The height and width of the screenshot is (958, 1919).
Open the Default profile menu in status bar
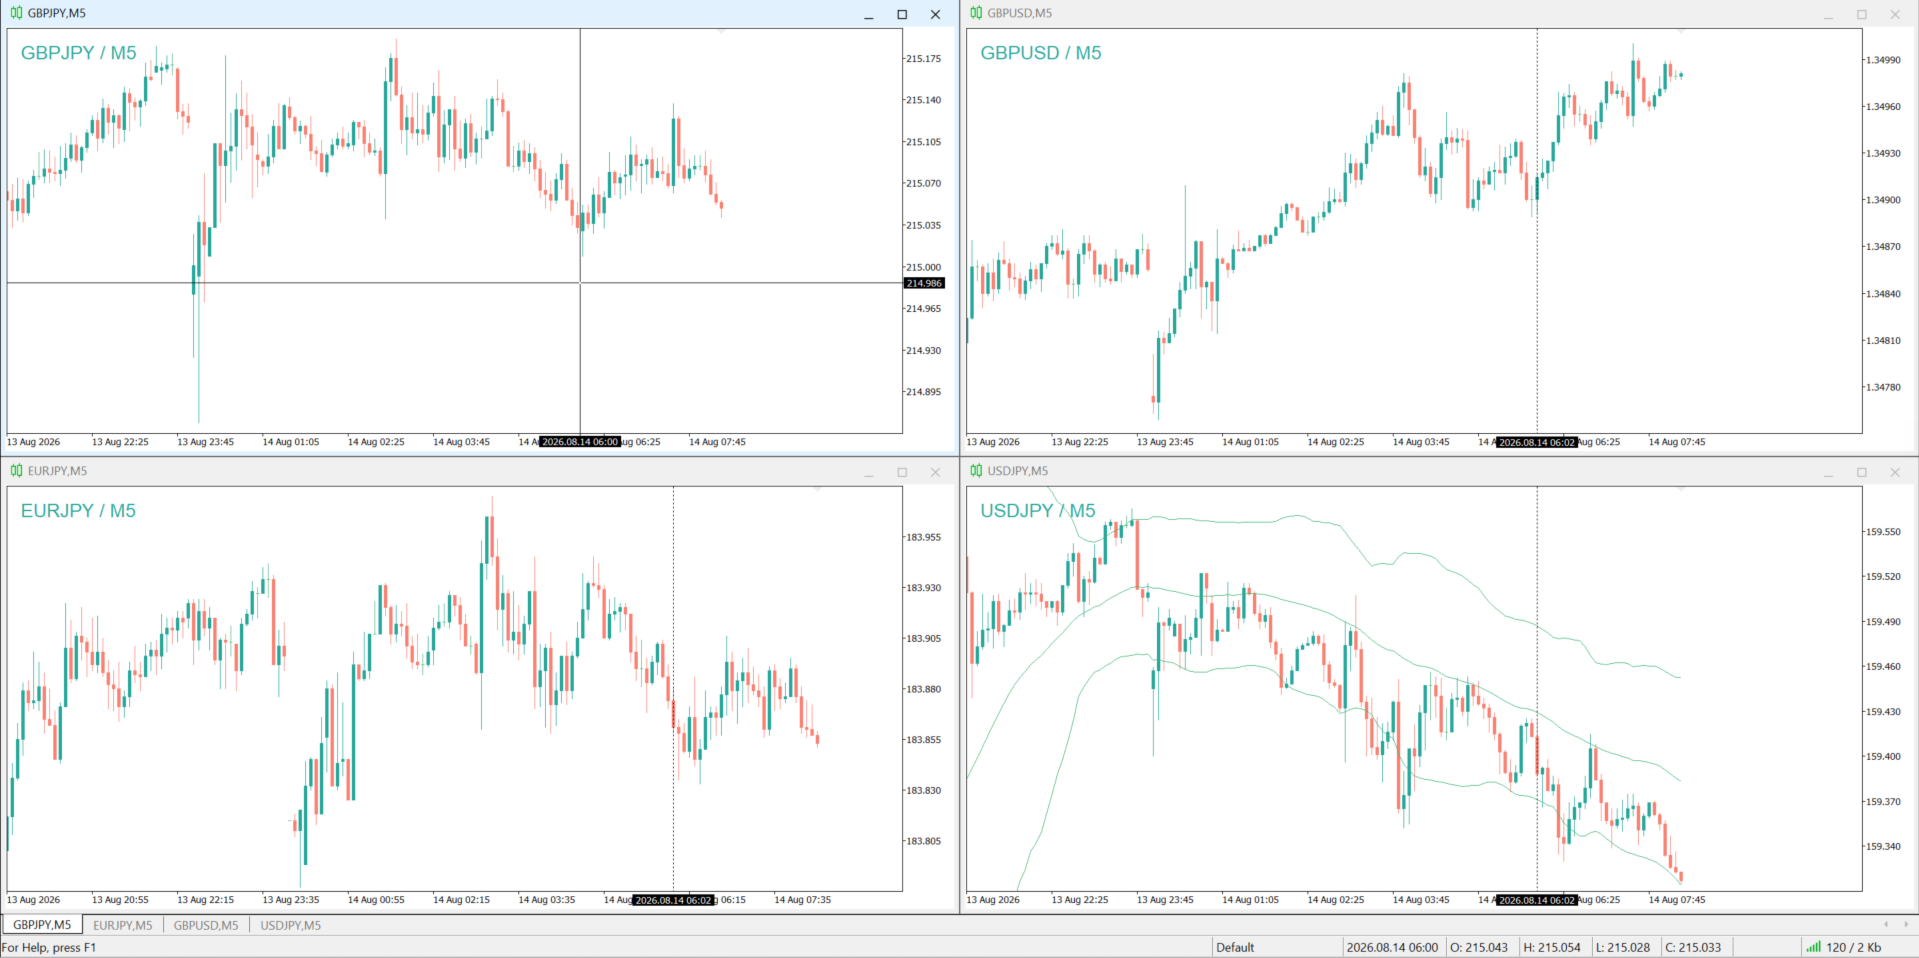pos(1235,947)
